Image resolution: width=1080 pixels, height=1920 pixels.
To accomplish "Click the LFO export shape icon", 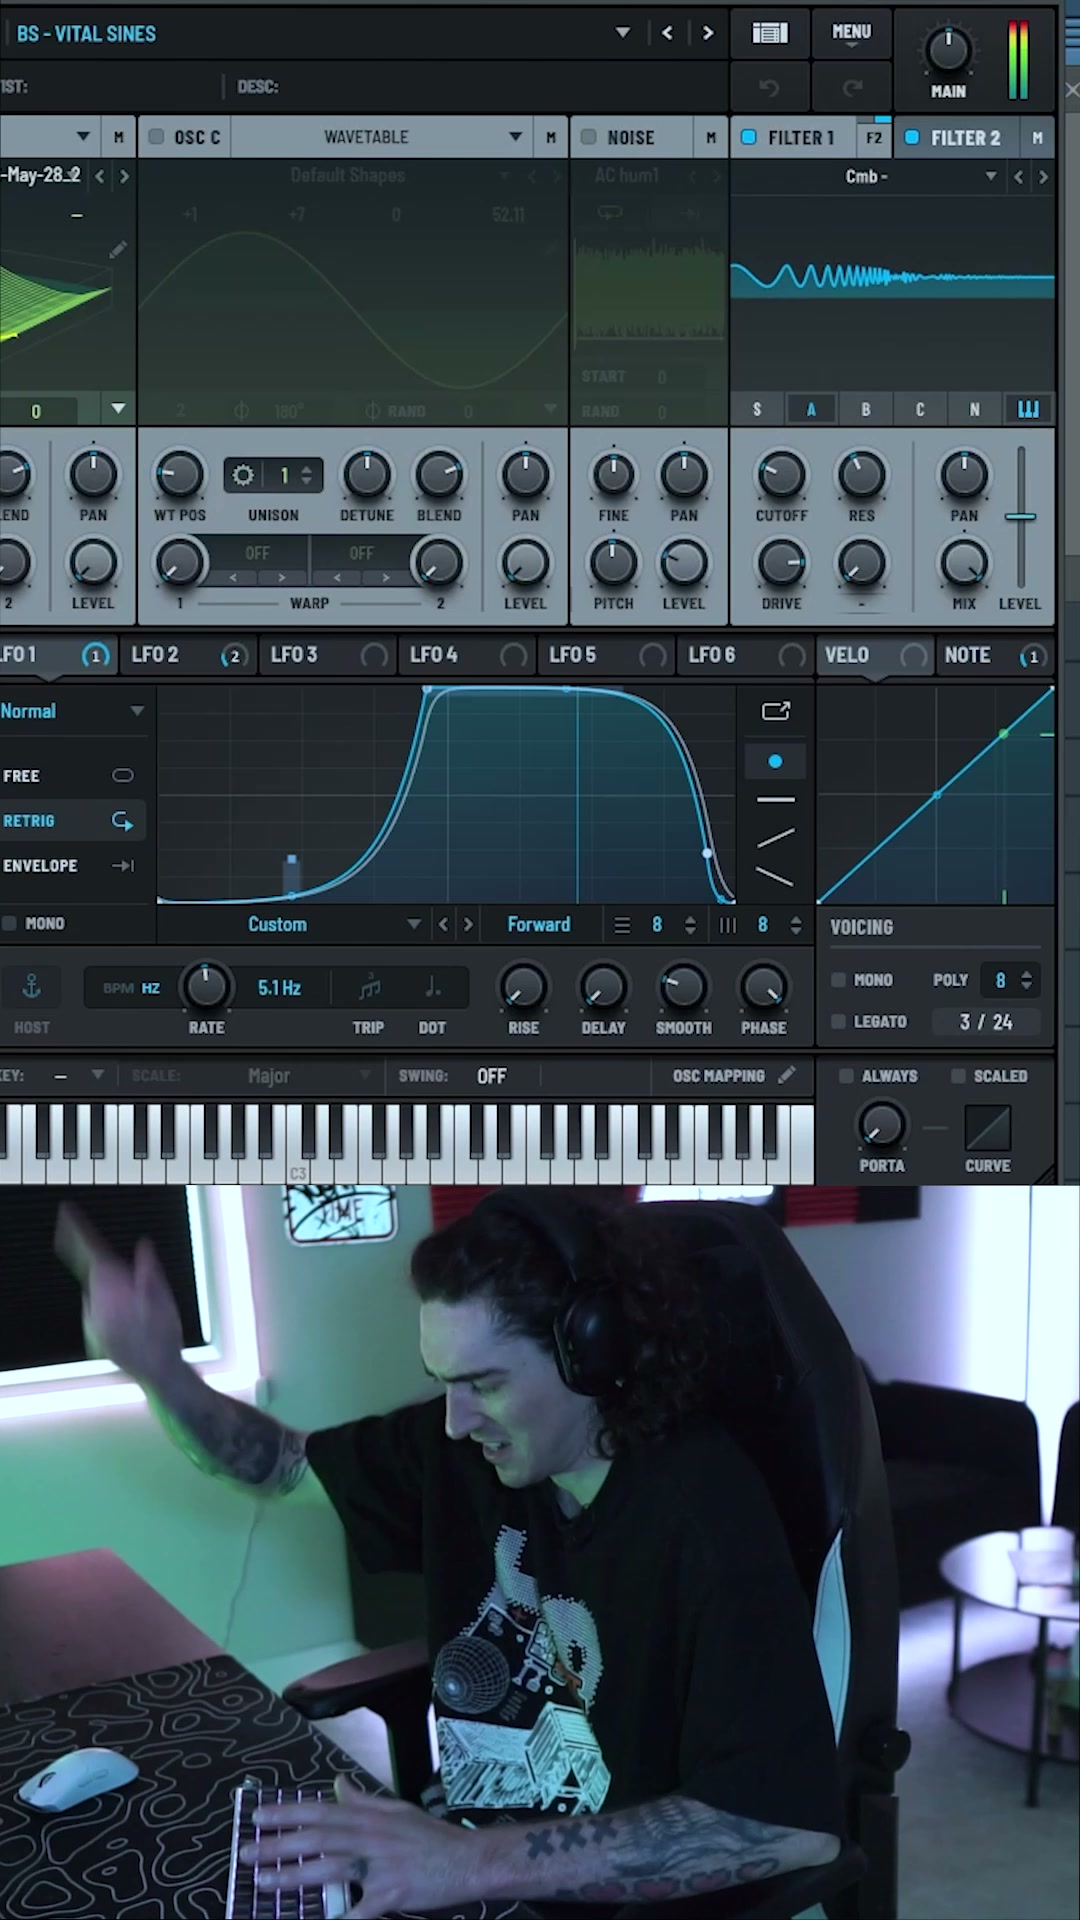I will pyautogui.click(x=776, y=711).
